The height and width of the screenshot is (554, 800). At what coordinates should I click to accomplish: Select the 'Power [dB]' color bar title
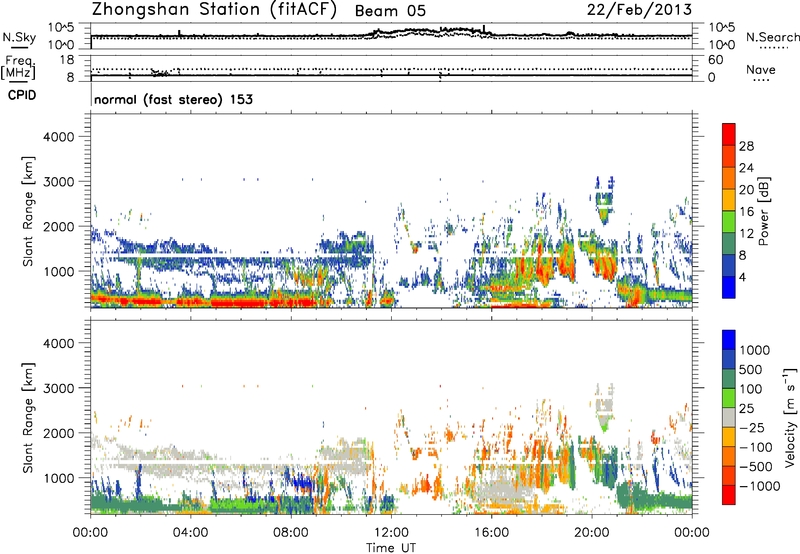[763, 211]
